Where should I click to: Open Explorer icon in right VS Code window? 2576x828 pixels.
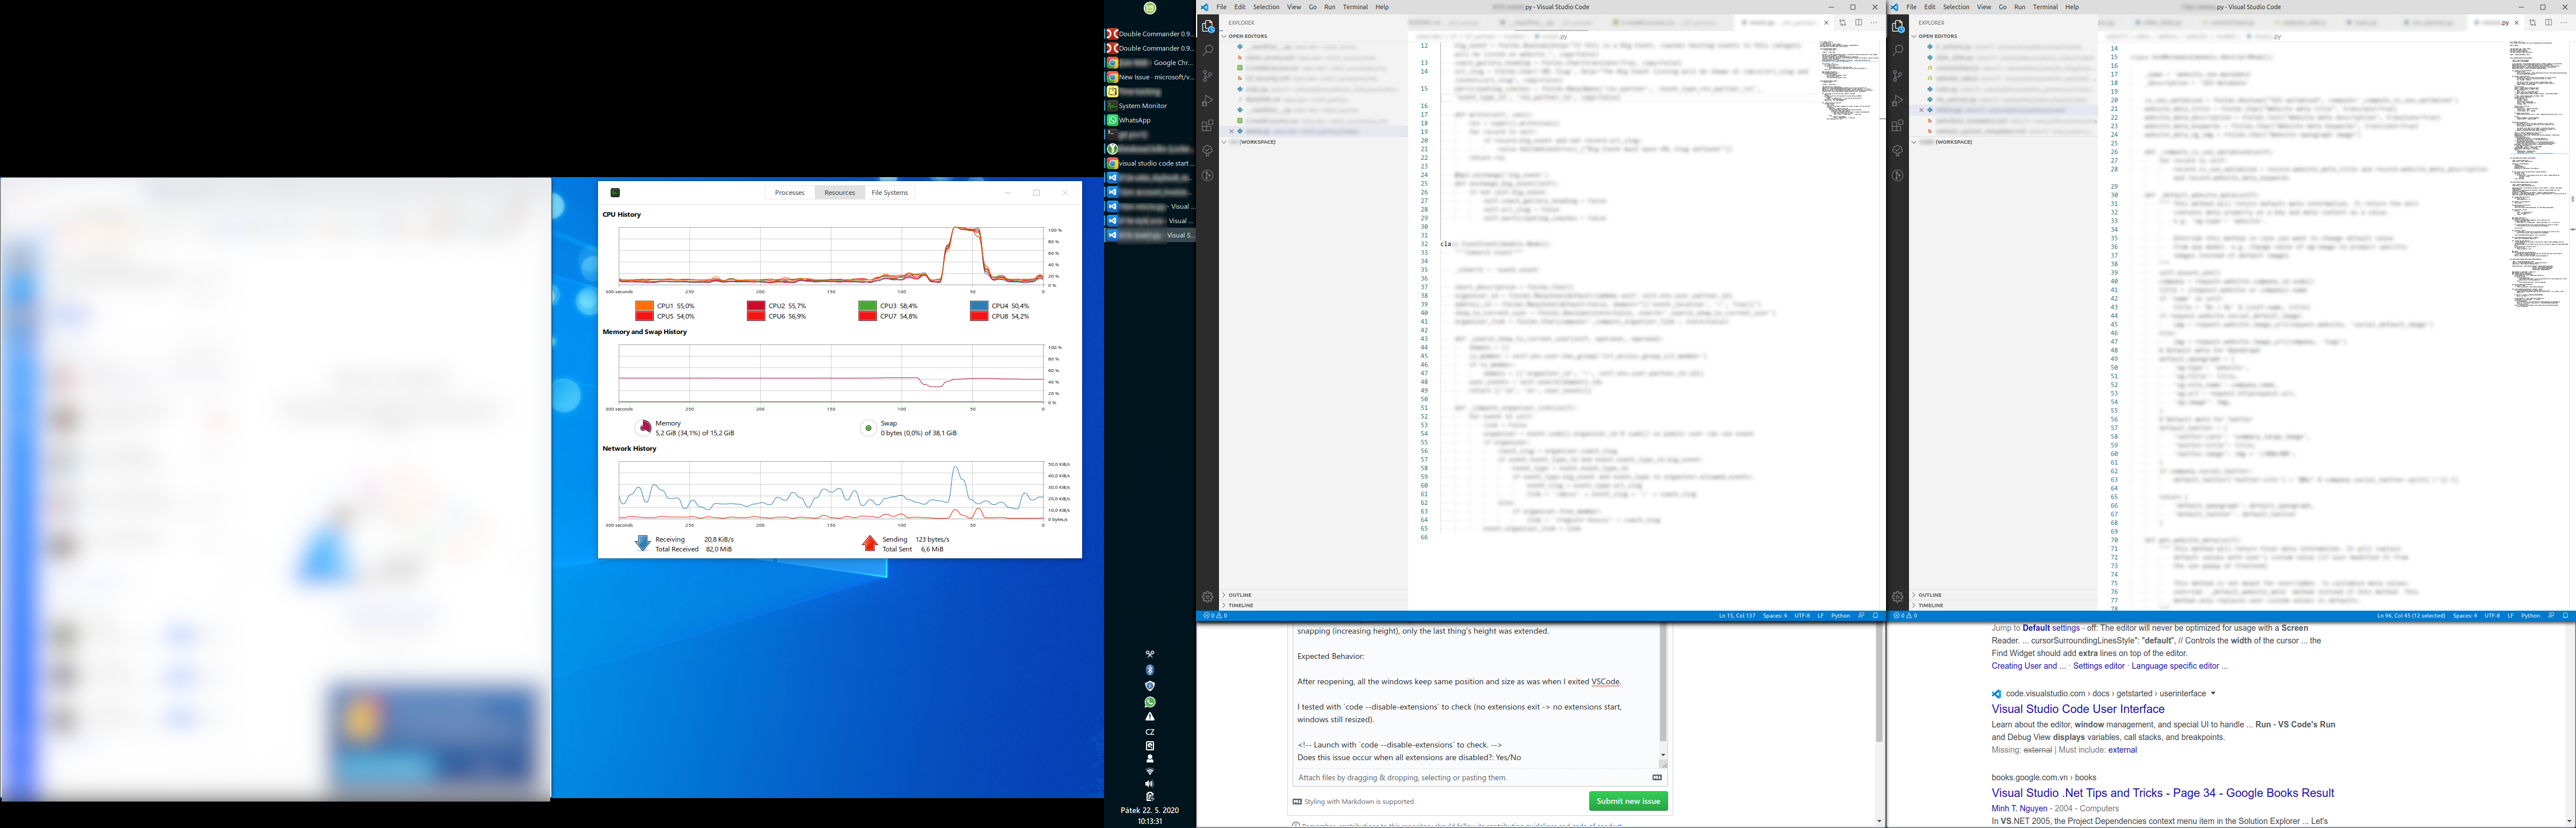coord(1897,26)
